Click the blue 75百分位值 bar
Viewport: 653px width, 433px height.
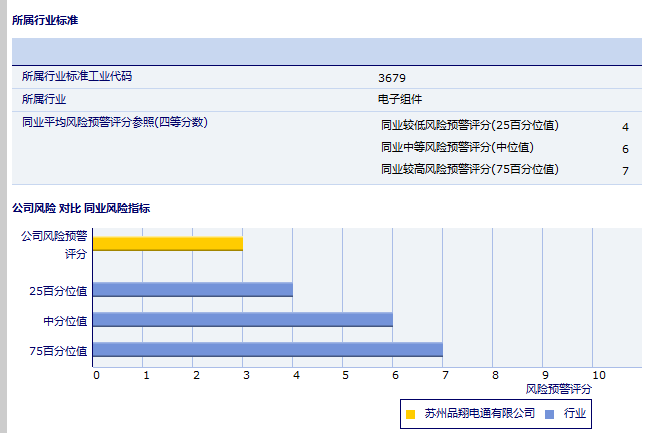coord(267,349)
